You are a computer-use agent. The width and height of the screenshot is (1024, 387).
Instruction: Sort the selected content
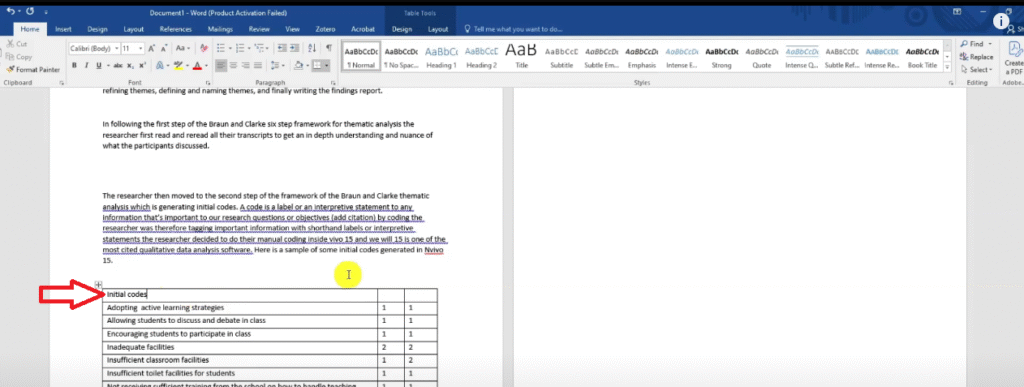coord(312,48)
